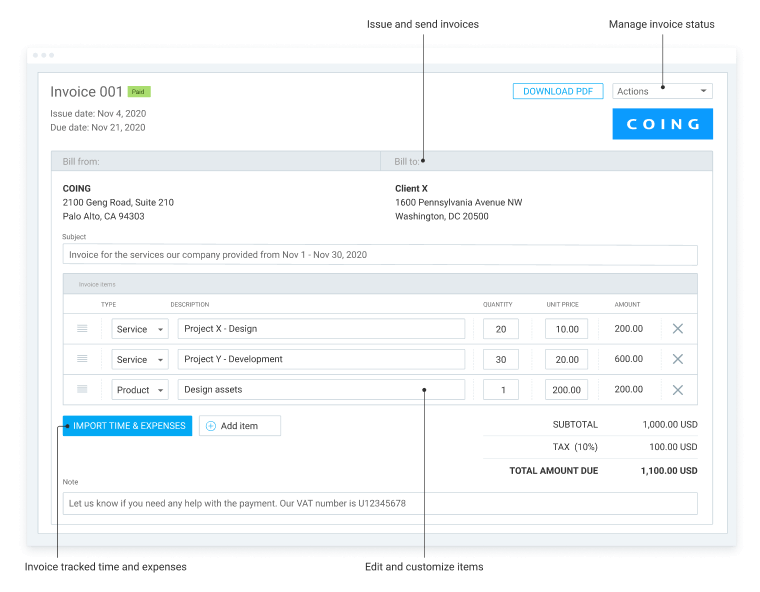Click the amount 600.00 cell

coord(629,359)
